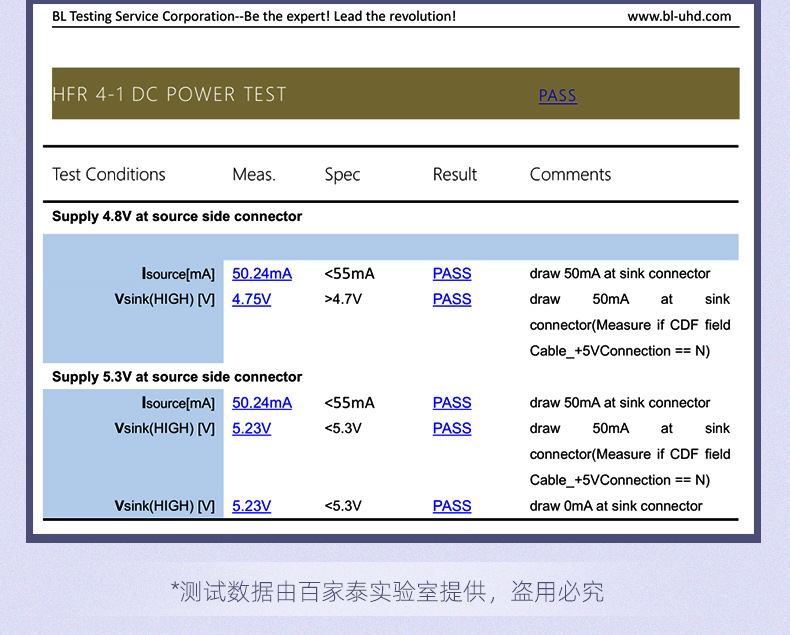Click the '>4.7V' spec value
Viewport: 790px width, 635px height.
[x=343, y=299]
